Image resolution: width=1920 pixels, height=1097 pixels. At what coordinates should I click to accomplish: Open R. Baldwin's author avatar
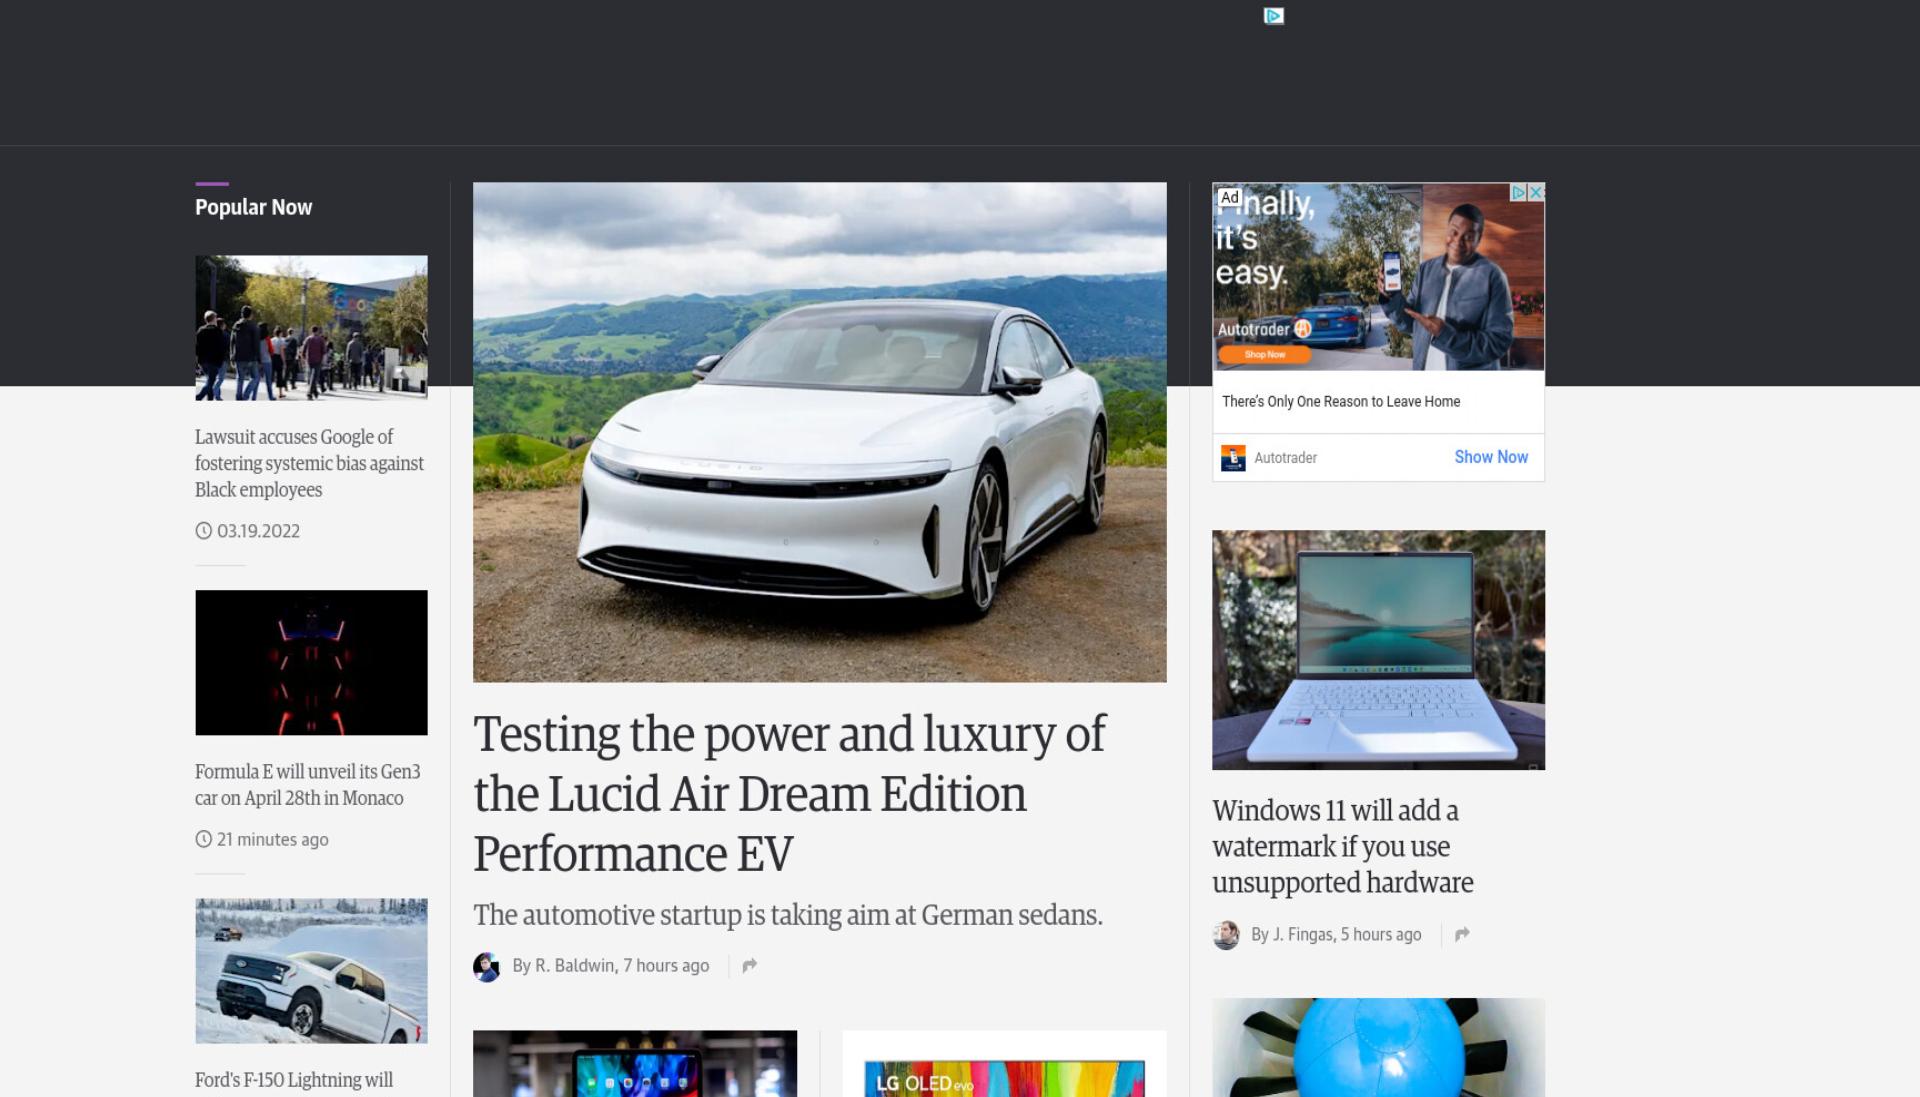click(486, 967)
